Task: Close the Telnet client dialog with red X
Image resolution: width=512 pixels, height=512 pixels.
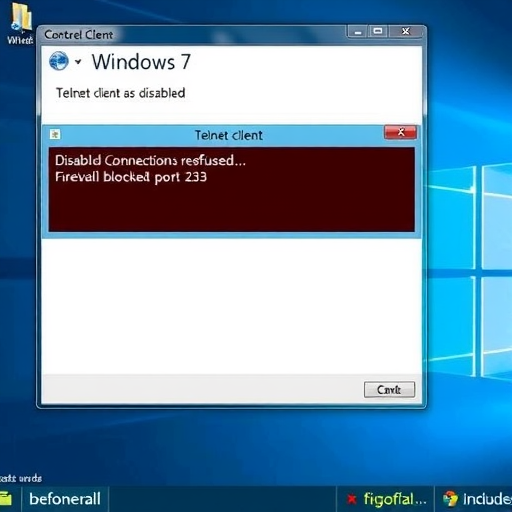Action: click(400, 132)
